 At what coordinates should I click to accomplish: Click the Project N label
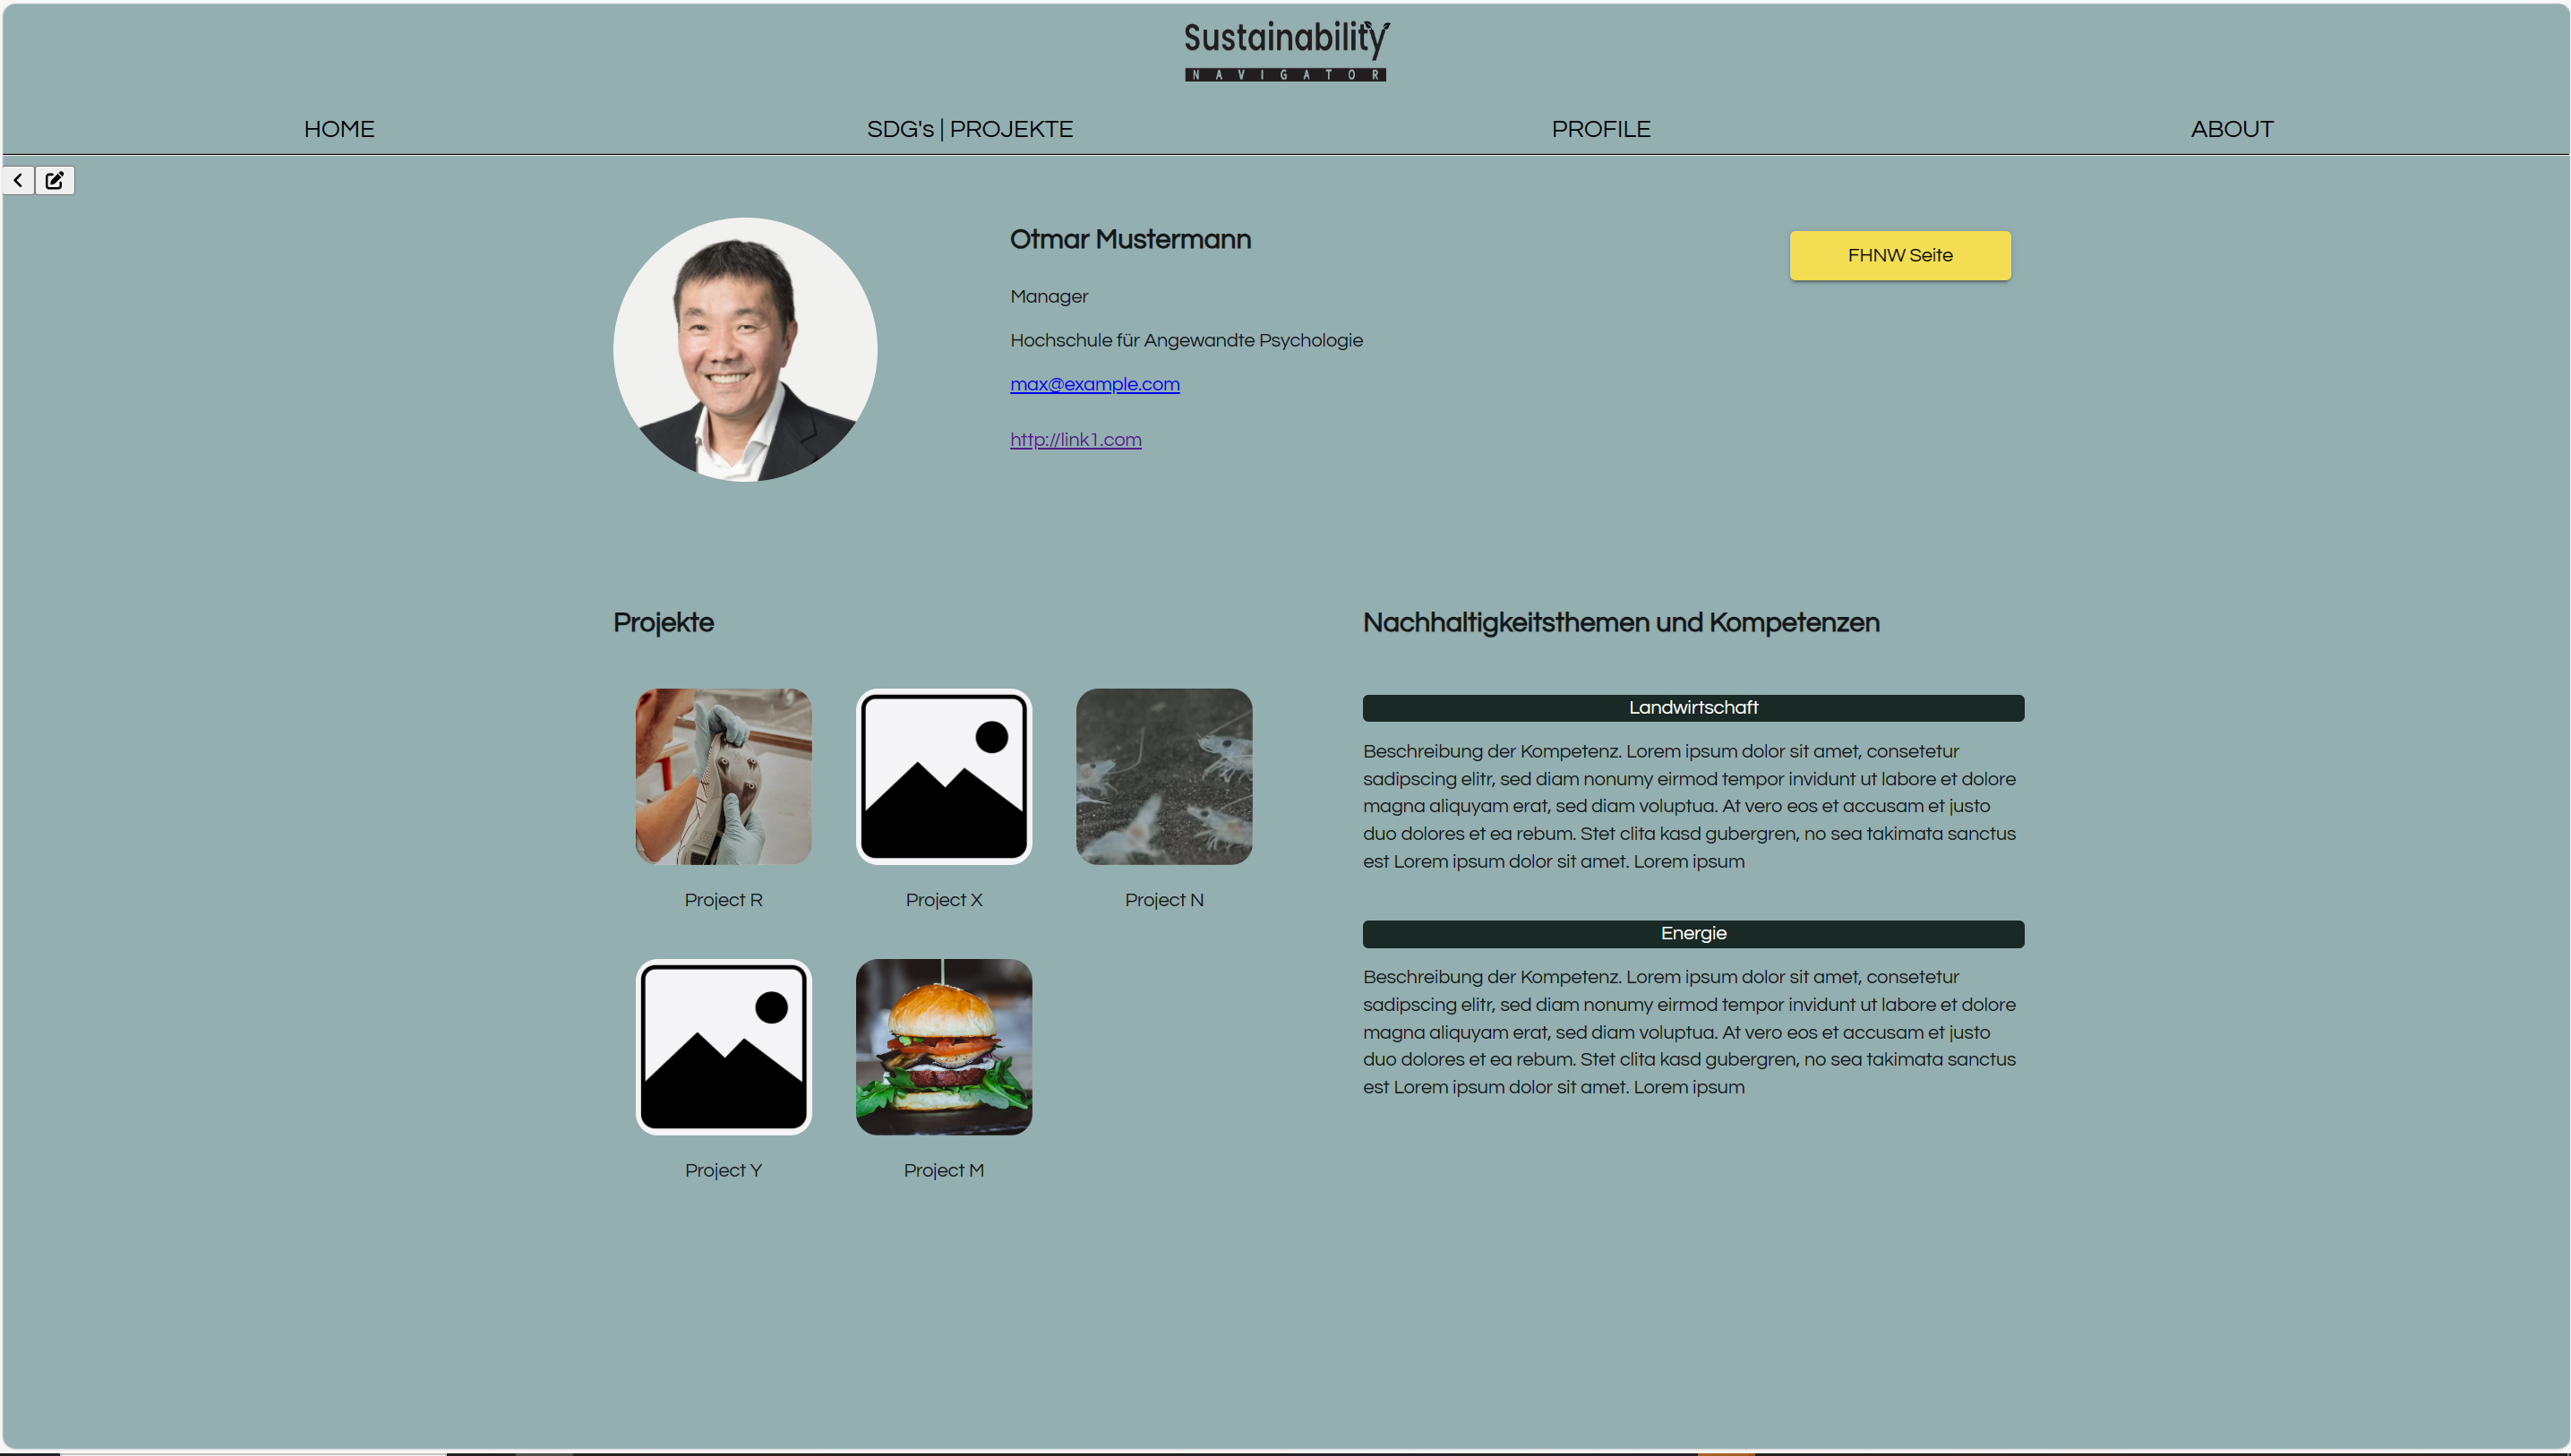[1164, 900]
